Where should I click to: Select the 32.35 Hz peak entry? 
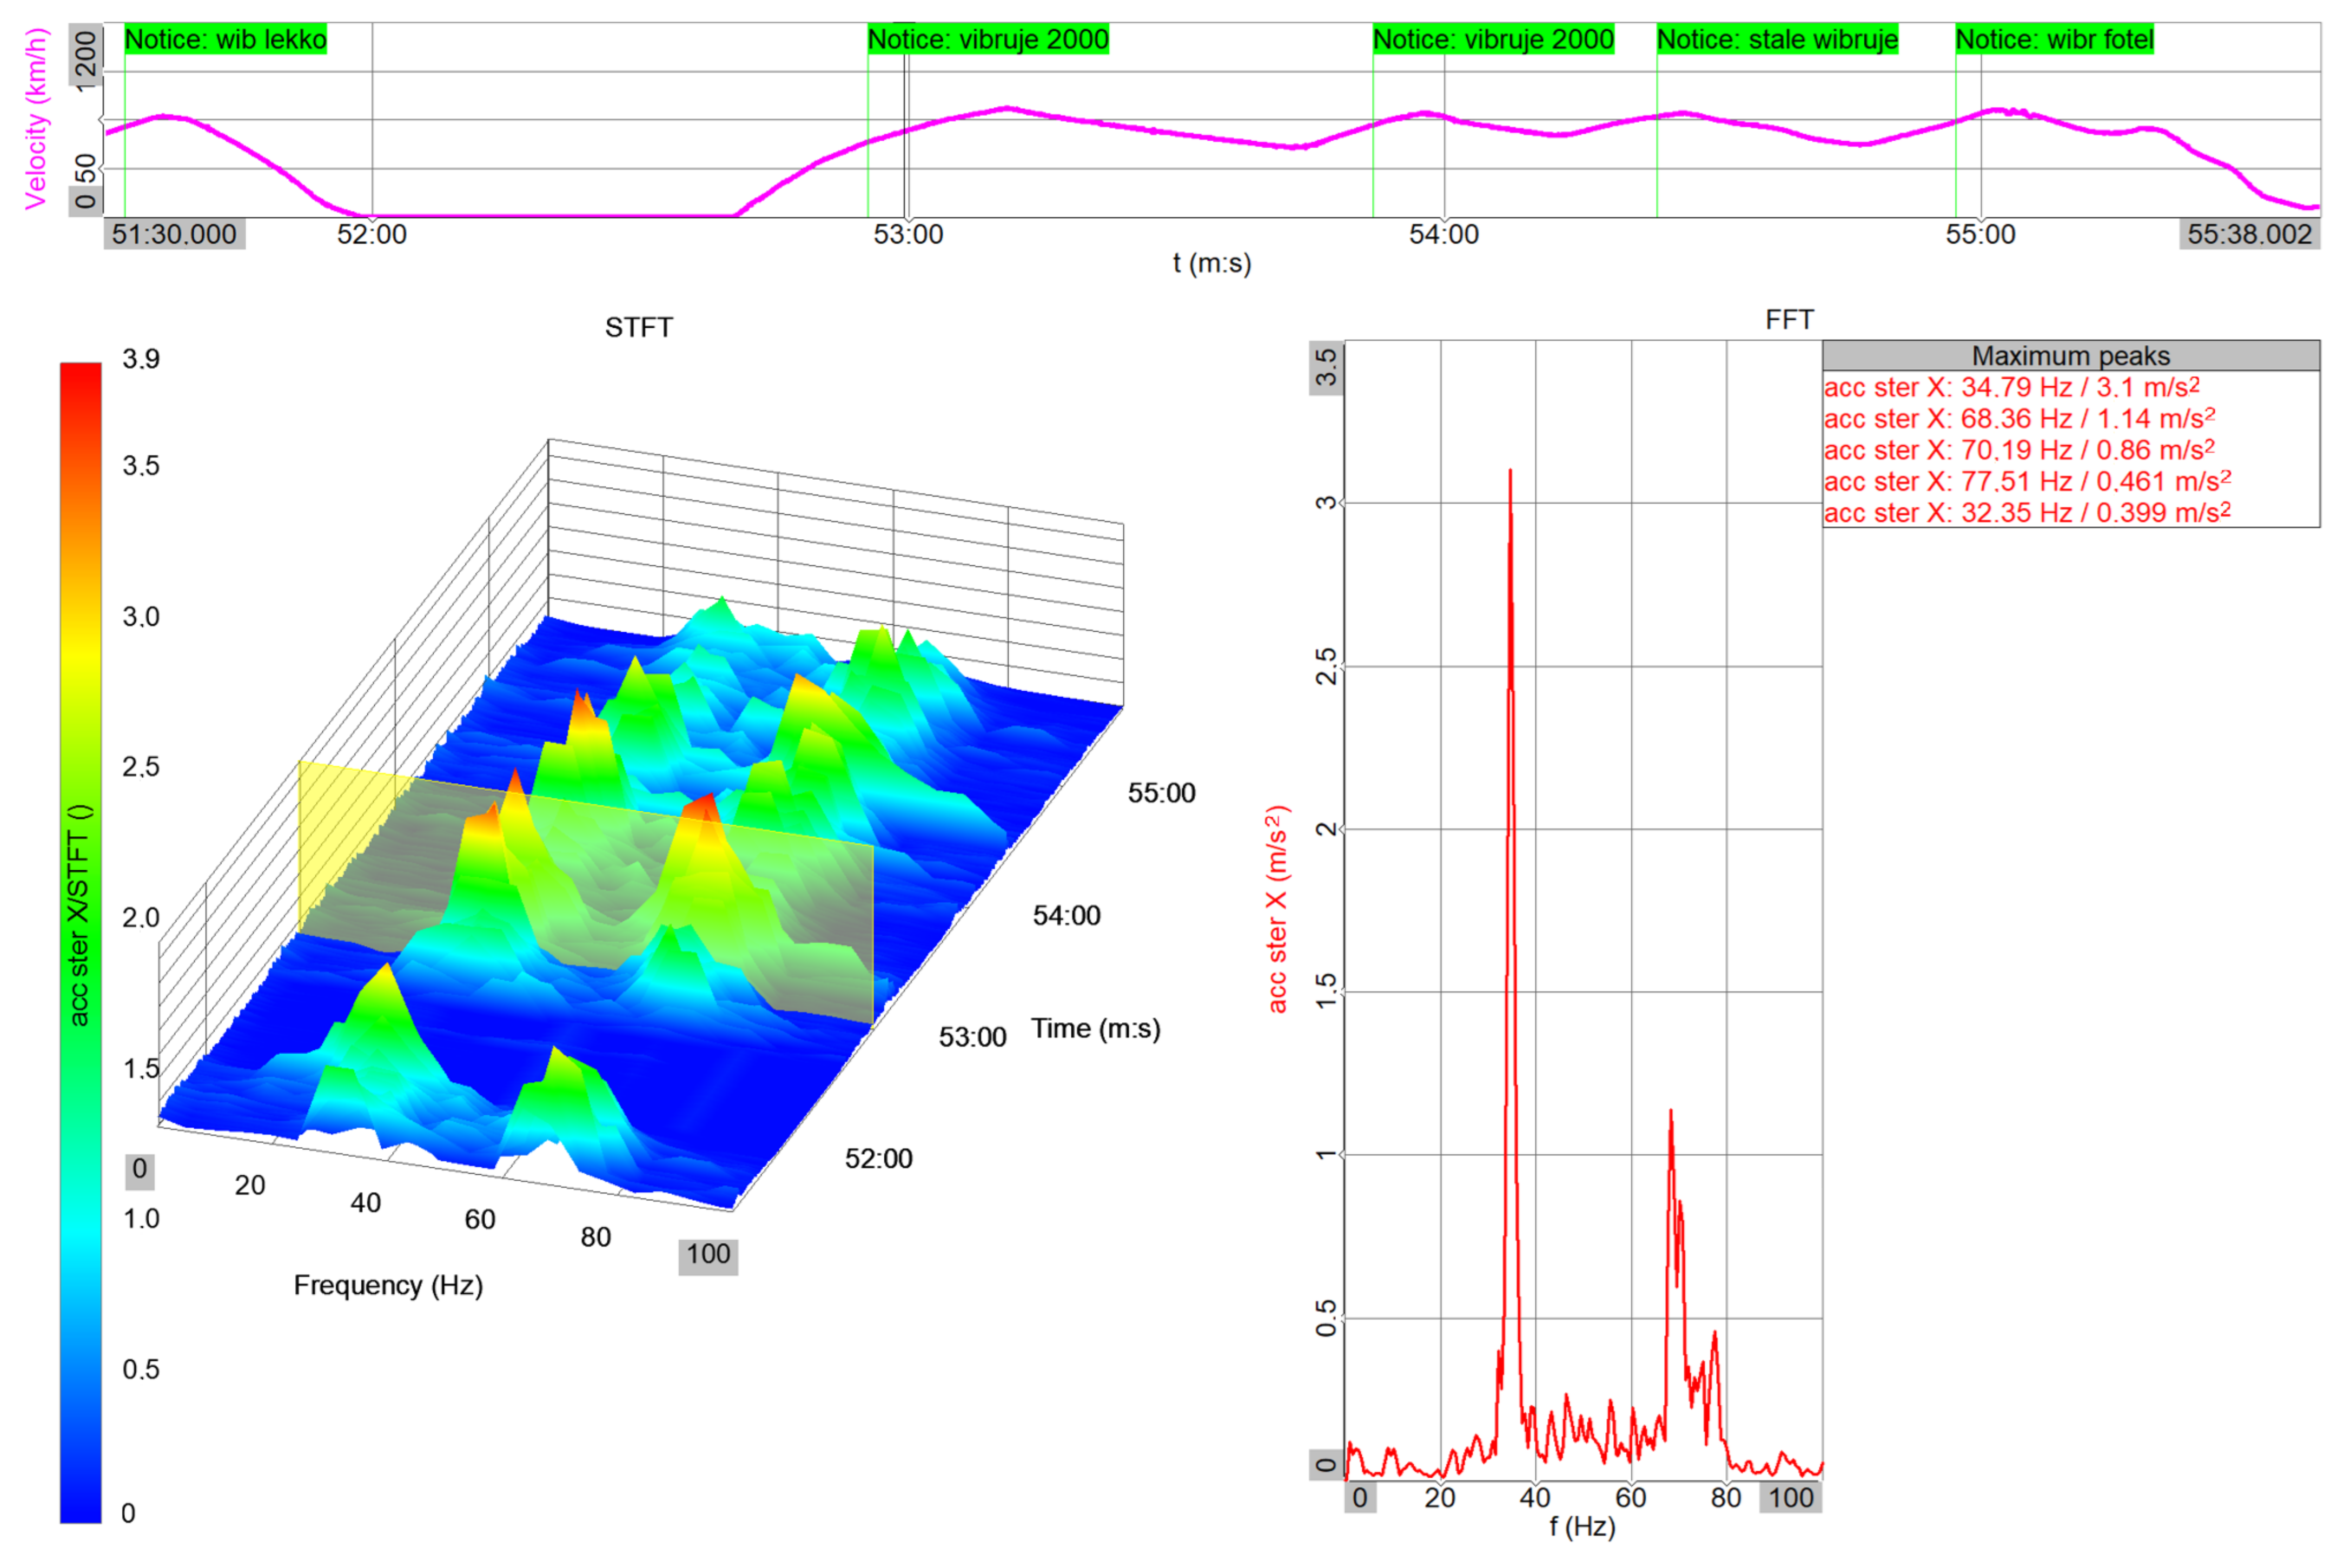(x=2026, y=513)
